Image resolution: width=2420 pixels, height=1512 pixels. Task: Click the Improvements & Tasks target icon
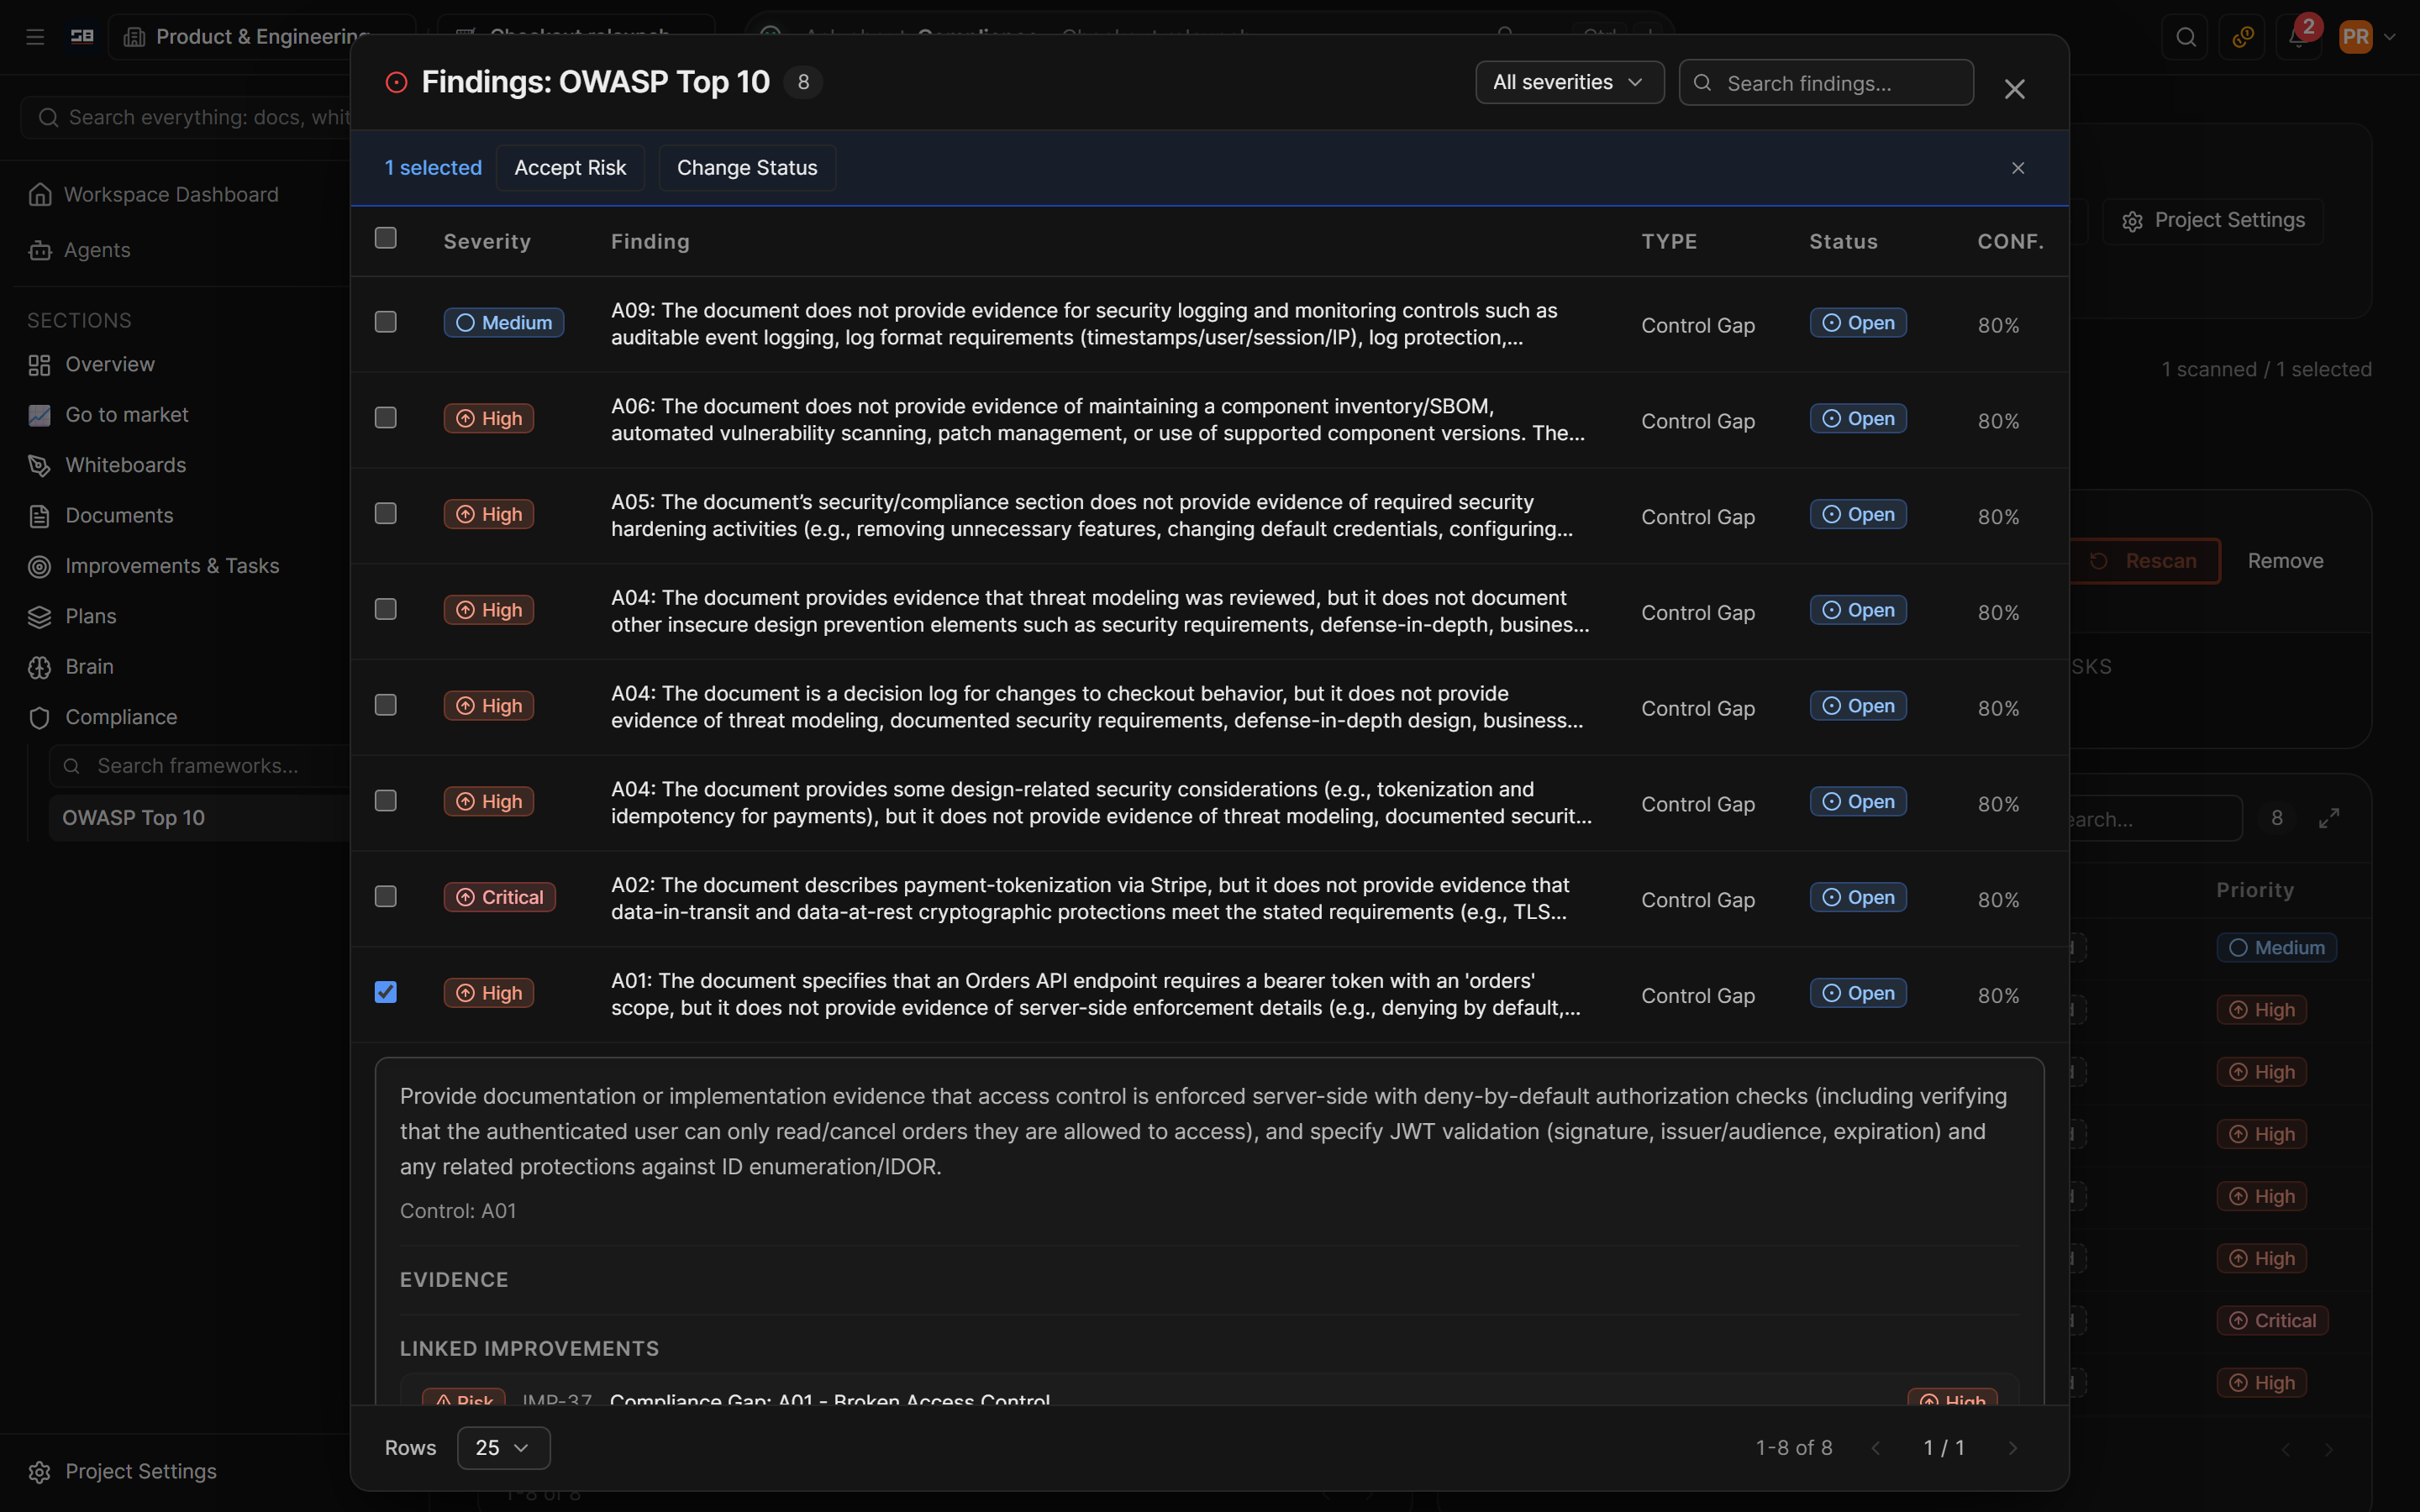point(39,567)
